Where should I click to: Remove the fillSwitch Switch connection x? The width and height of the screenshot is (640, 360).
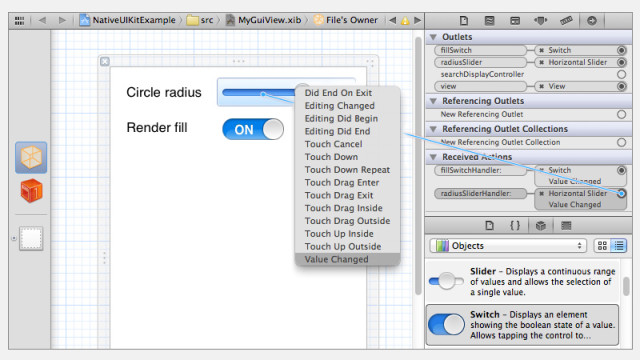click(542, 50)
